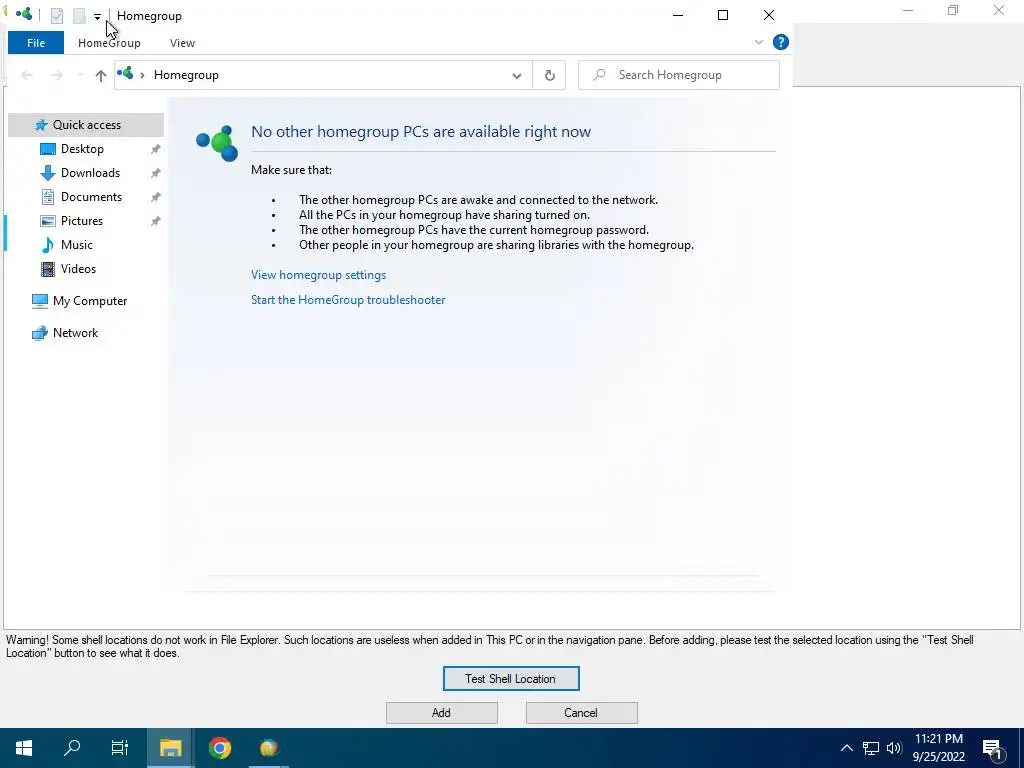Click the network icon in system tray

[871, 748]
